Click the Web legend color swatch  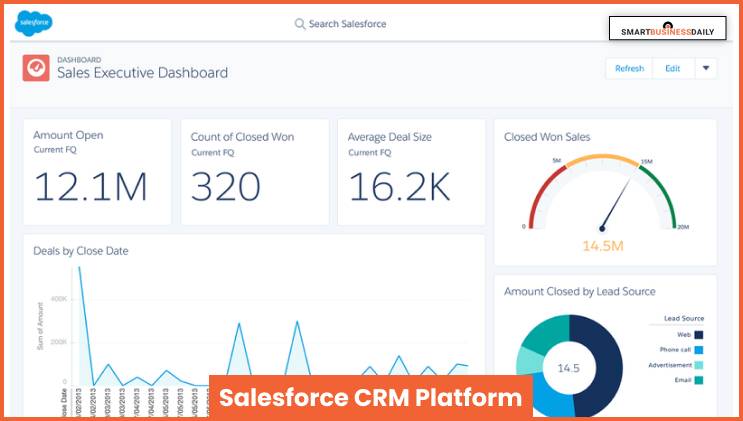698,335
